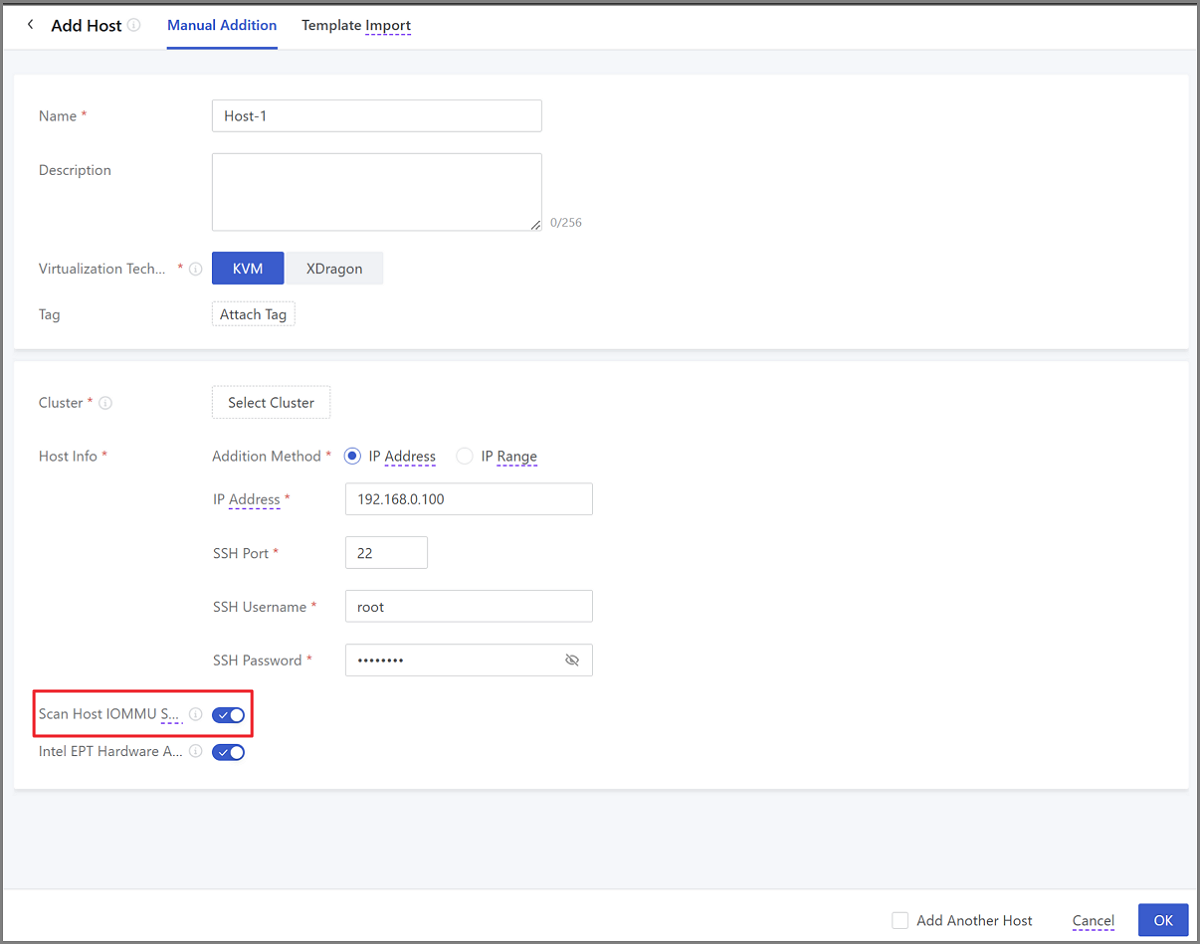Click info icon next to Add Host title
The height and width of the screenshot is (944, 1200).
point(134,25)
